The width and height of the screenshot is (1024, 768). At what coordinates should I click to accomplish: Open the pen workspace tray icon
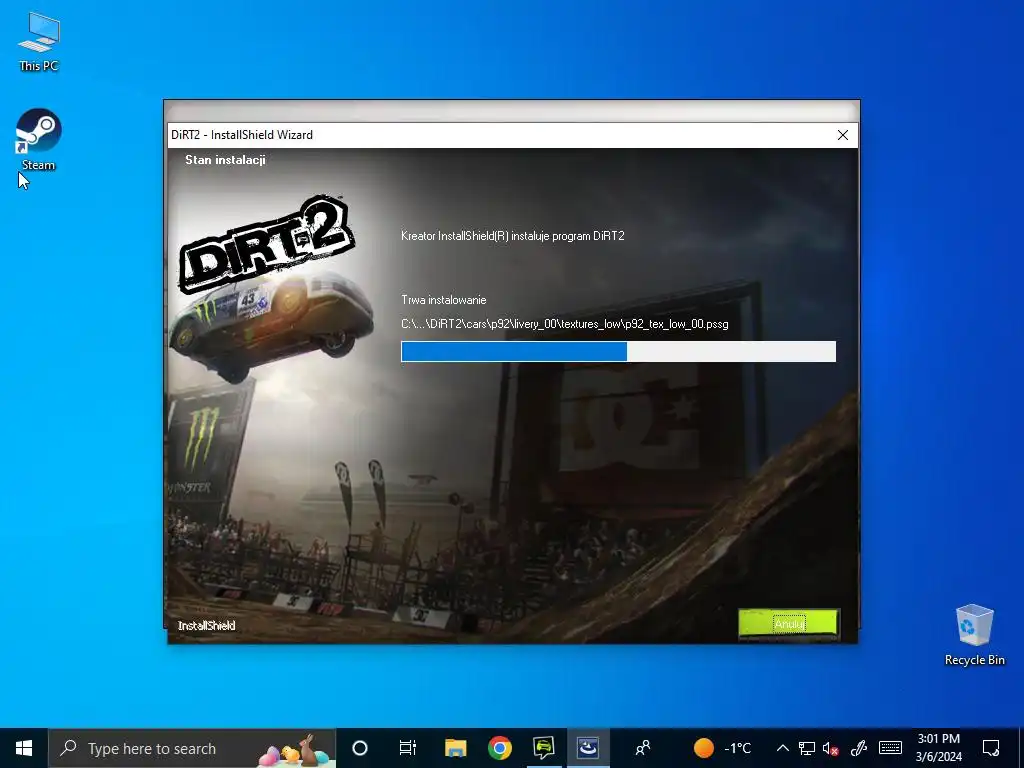858,748
